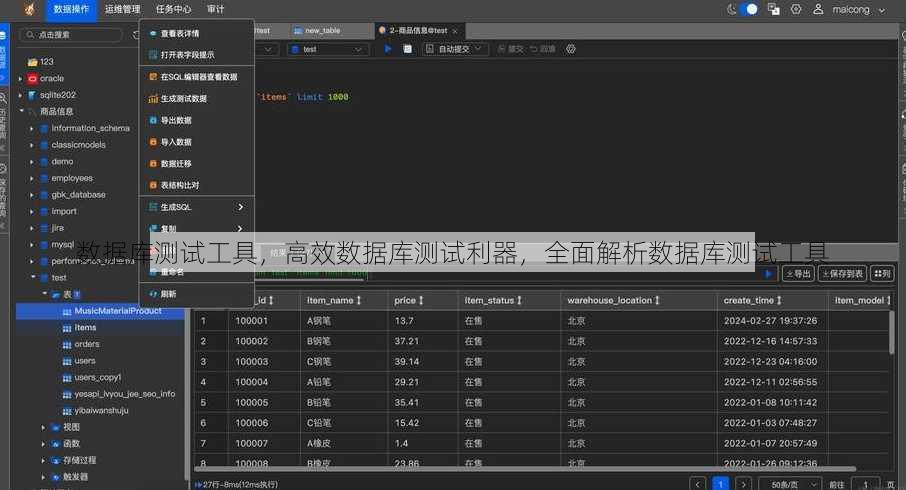Select the MusicMaterialProduct table
Image resolution: width=906 pixels, height=490 pixels.
tap(100, 311)
